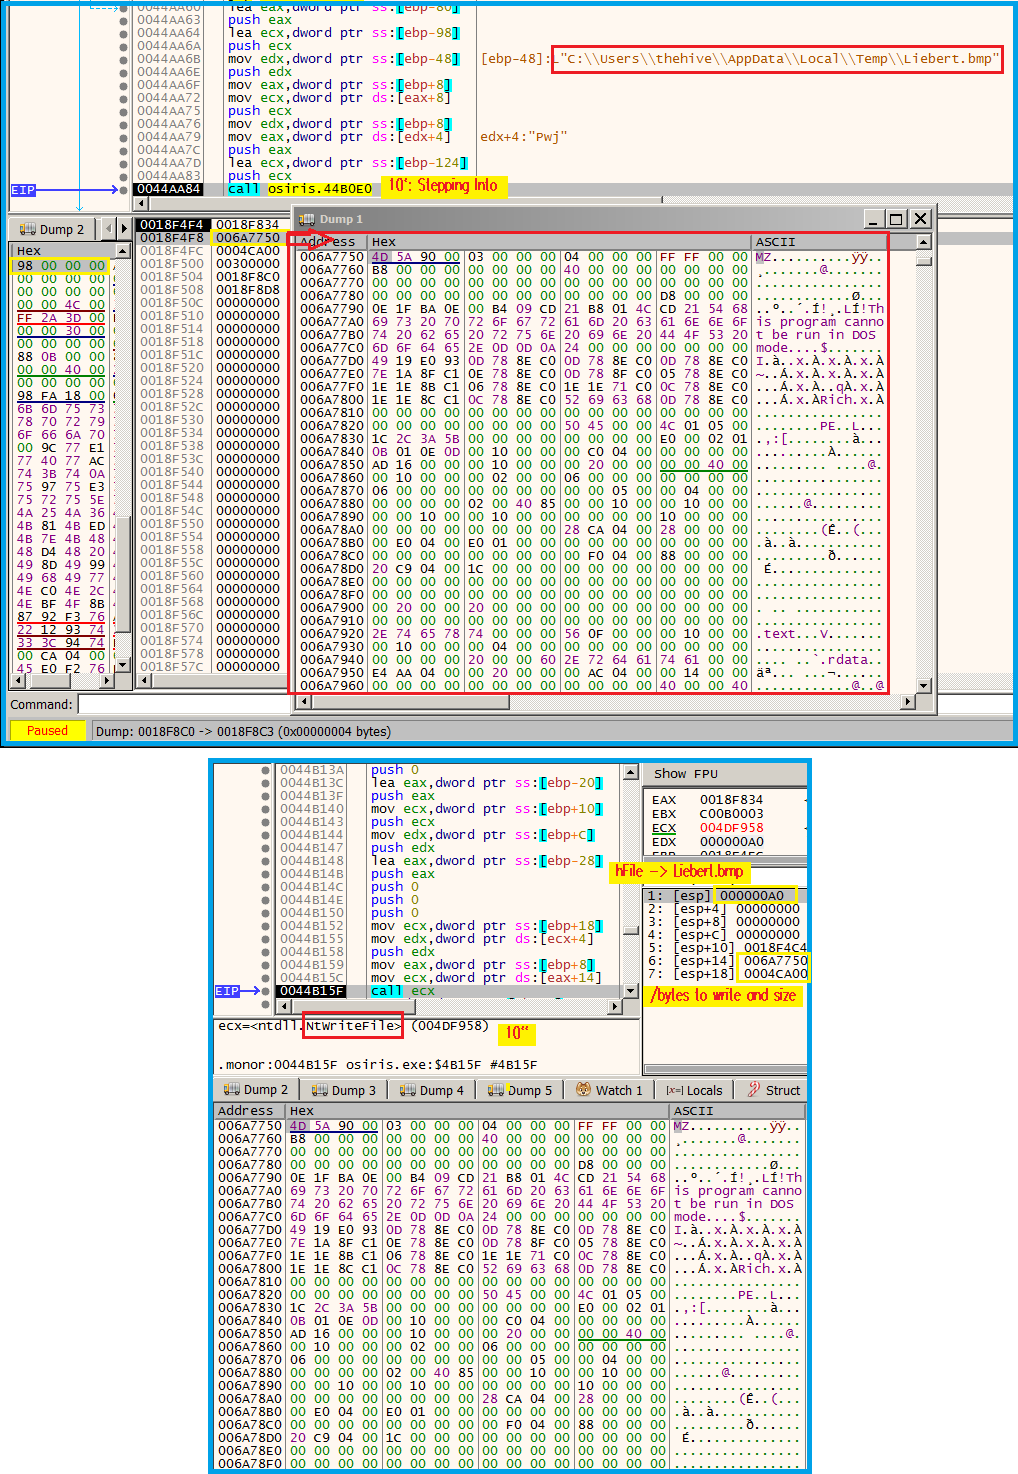The width and height of the screenshot is (1018, 1474).
Task: Maximize the Dump 1 floating window
Action: pos(896,219)
